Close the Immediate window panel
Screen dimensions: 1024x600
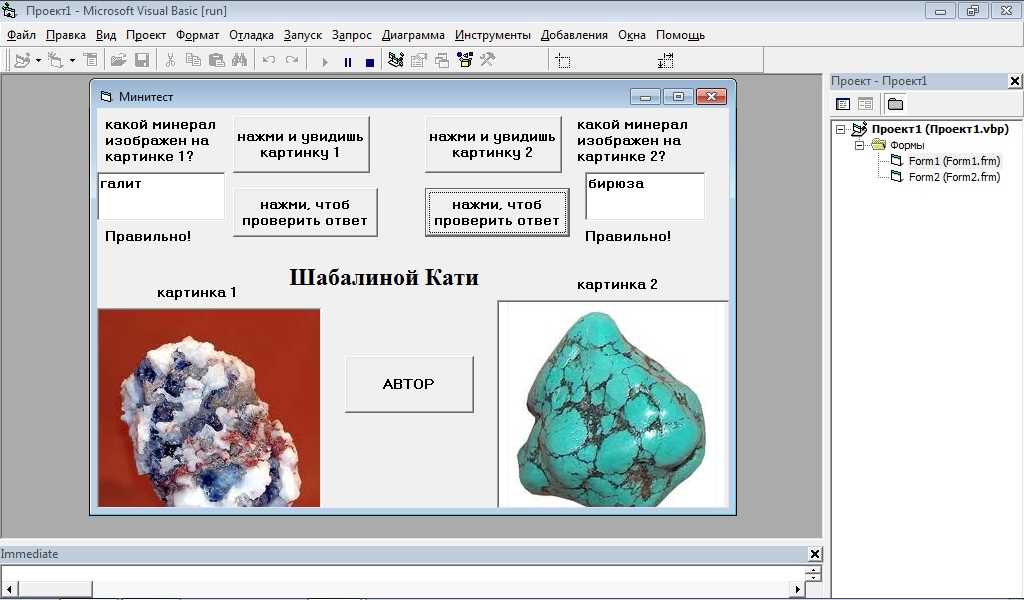pyautogui.click(x=815, y=554)
